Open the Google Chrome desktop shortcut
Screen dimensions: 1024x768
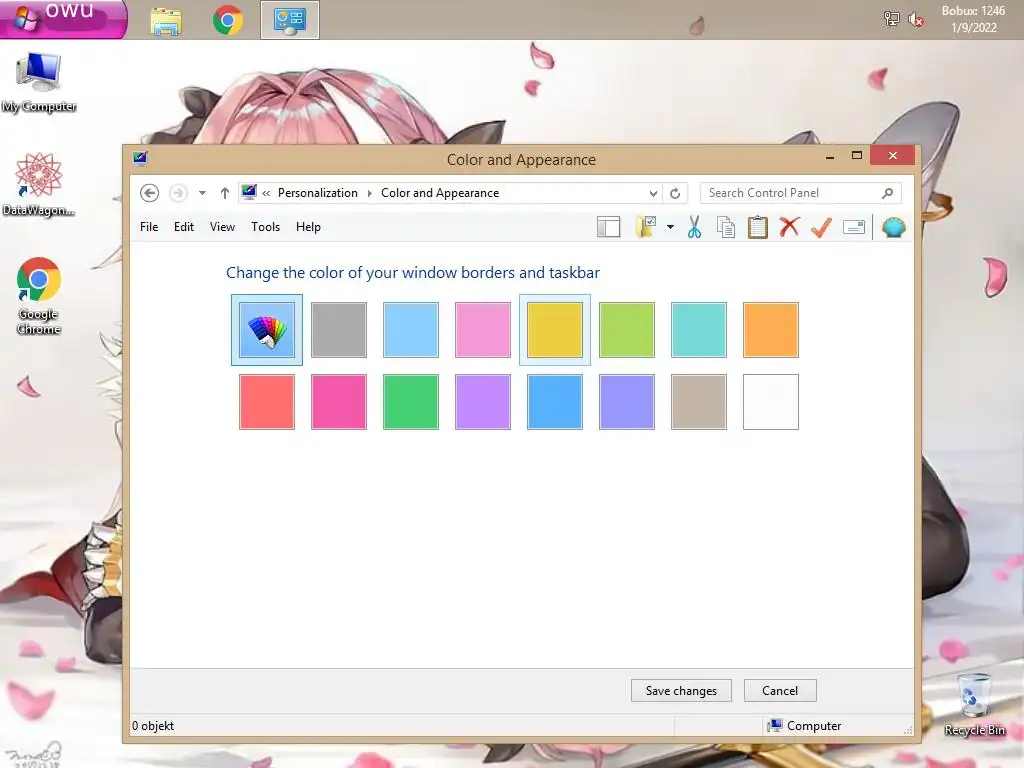[x=39, y=296]
